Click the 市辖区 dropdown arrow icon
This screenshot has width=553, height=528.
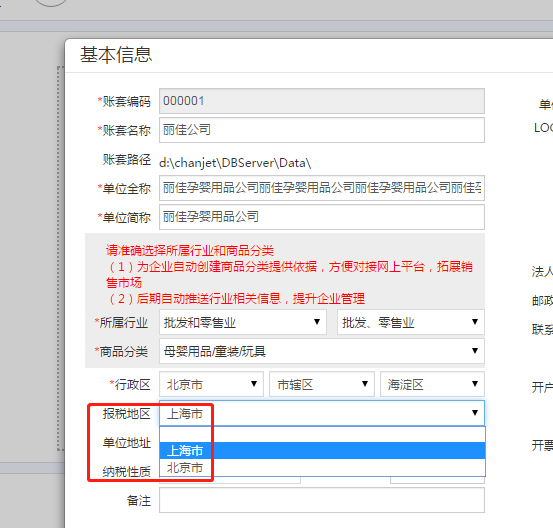pyautogui.click(x=365, y=384)
